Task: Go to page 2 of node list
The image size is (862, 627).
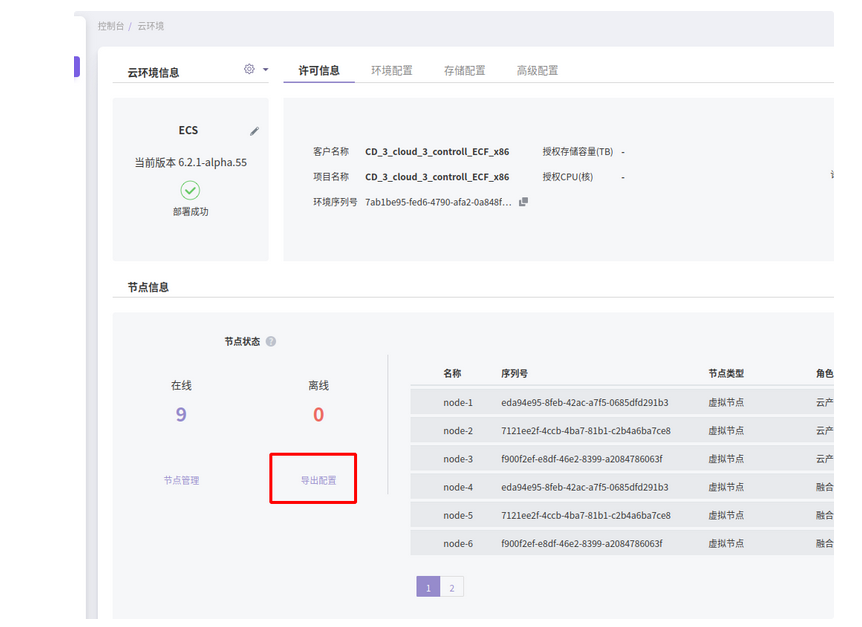Action: click(451, 588)
